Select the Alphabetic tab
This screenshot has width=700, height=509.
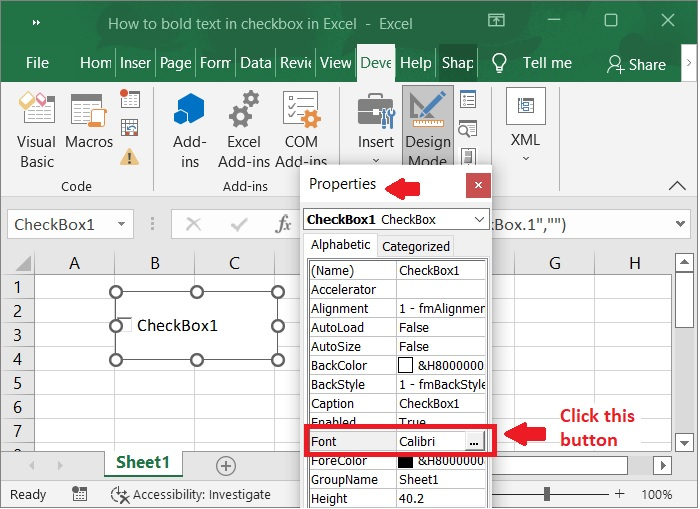pyautogui.click(x=340, y=245)
